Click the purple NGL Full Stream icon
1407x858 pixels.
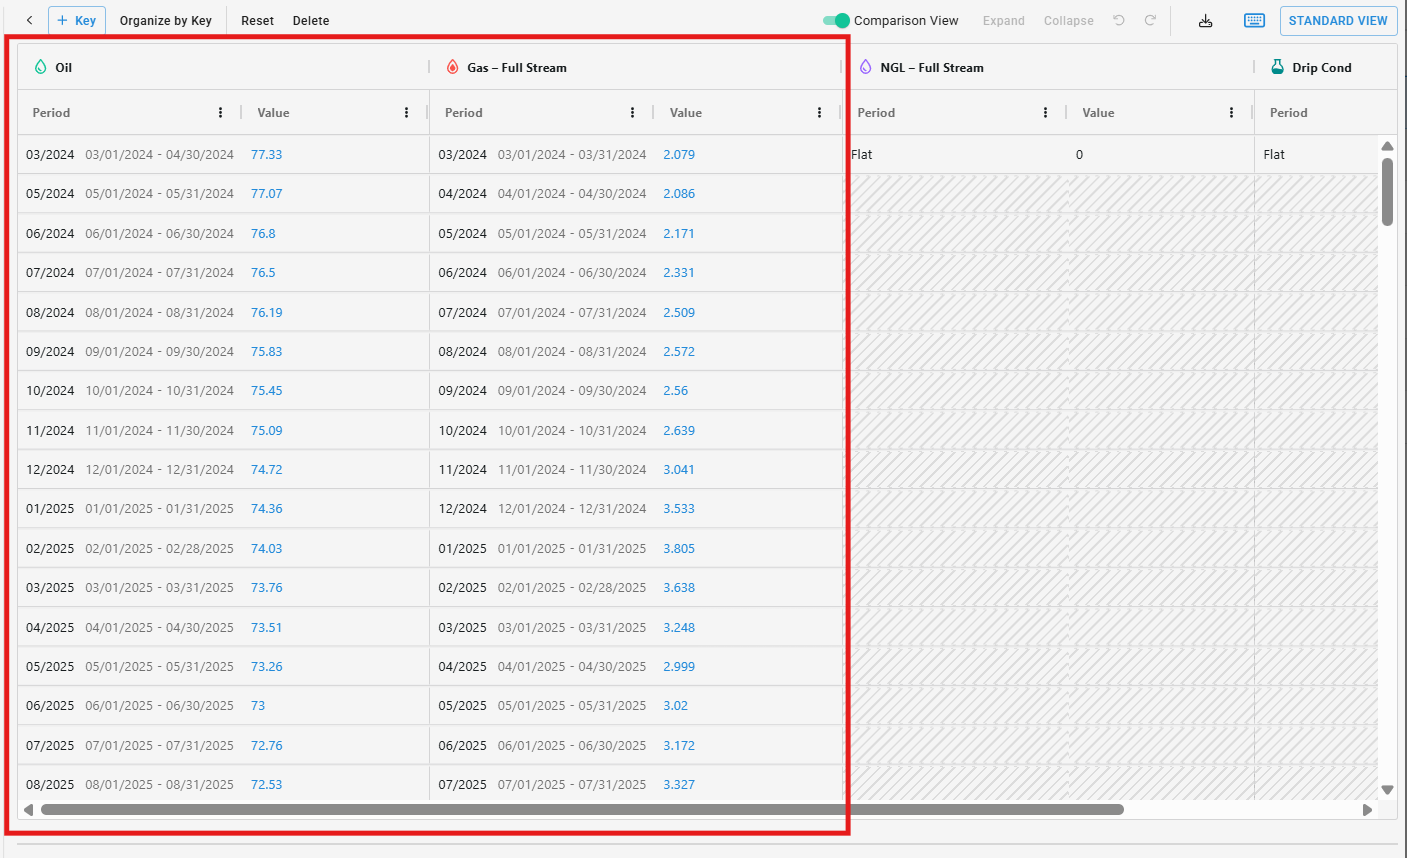pyautogui.click(x=866, y=67)
